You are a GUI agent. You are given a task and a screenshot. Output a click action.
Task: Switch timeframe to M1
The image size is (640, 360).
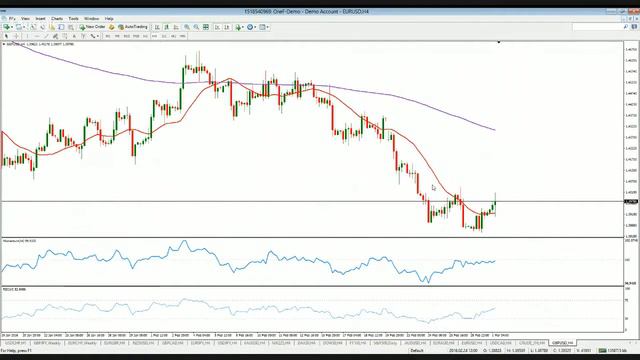coord(108,36)
